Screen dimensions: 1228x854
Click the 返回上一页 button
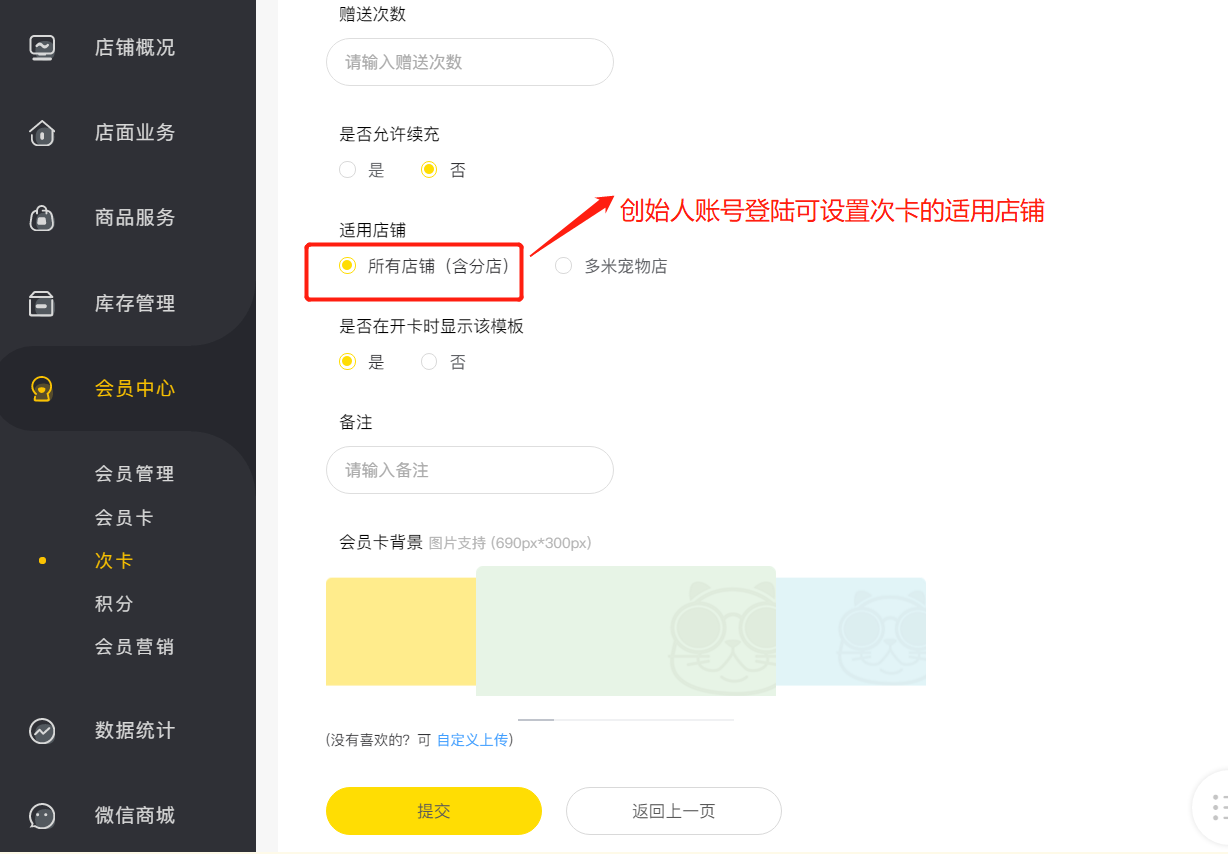click(674, 811)
